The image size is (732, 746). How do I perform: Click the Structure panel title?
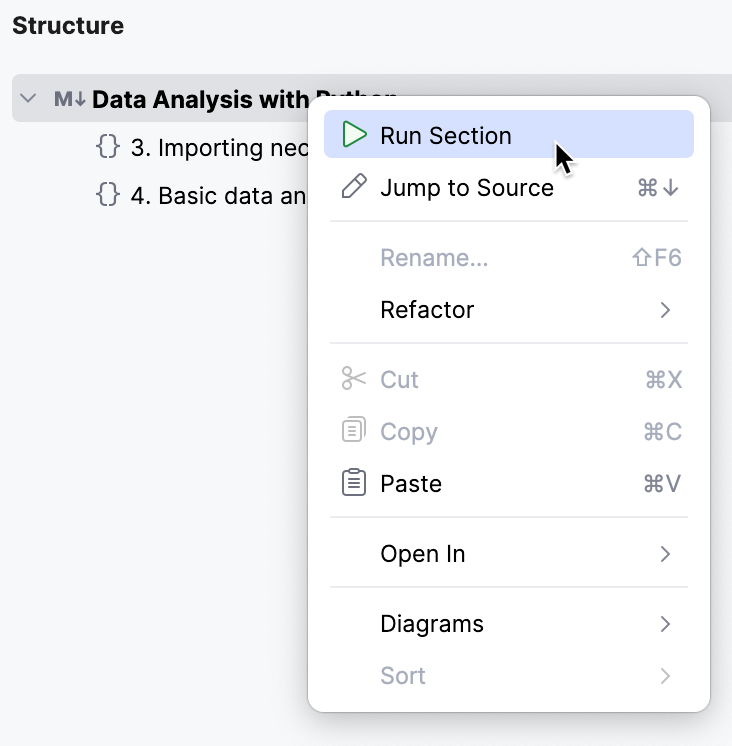[68, 26]
